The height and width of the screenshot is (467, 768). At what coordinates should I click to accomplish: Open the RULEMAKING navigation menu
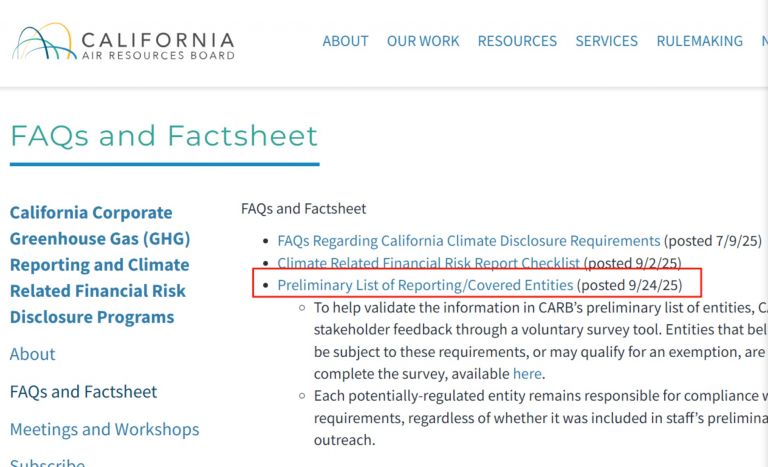(x=699, y=41)
